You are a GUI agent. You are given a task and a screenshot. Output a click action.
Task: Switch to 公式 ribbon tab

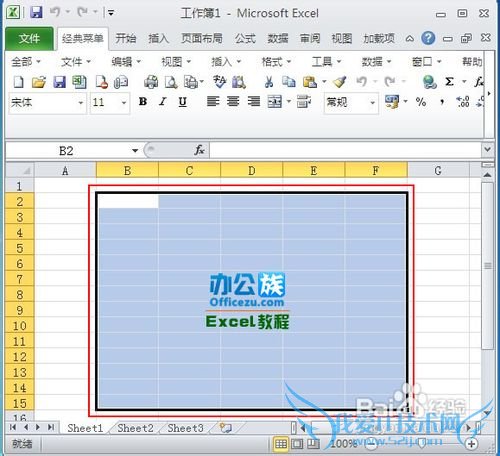coord(245,39)
